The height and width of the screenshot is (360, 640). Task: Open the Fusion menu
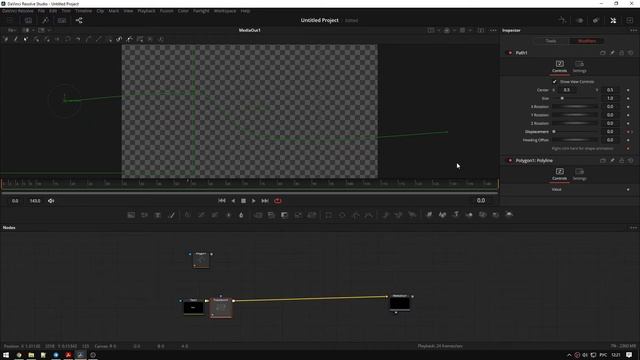pyautogui.click(x=167, y=11)
